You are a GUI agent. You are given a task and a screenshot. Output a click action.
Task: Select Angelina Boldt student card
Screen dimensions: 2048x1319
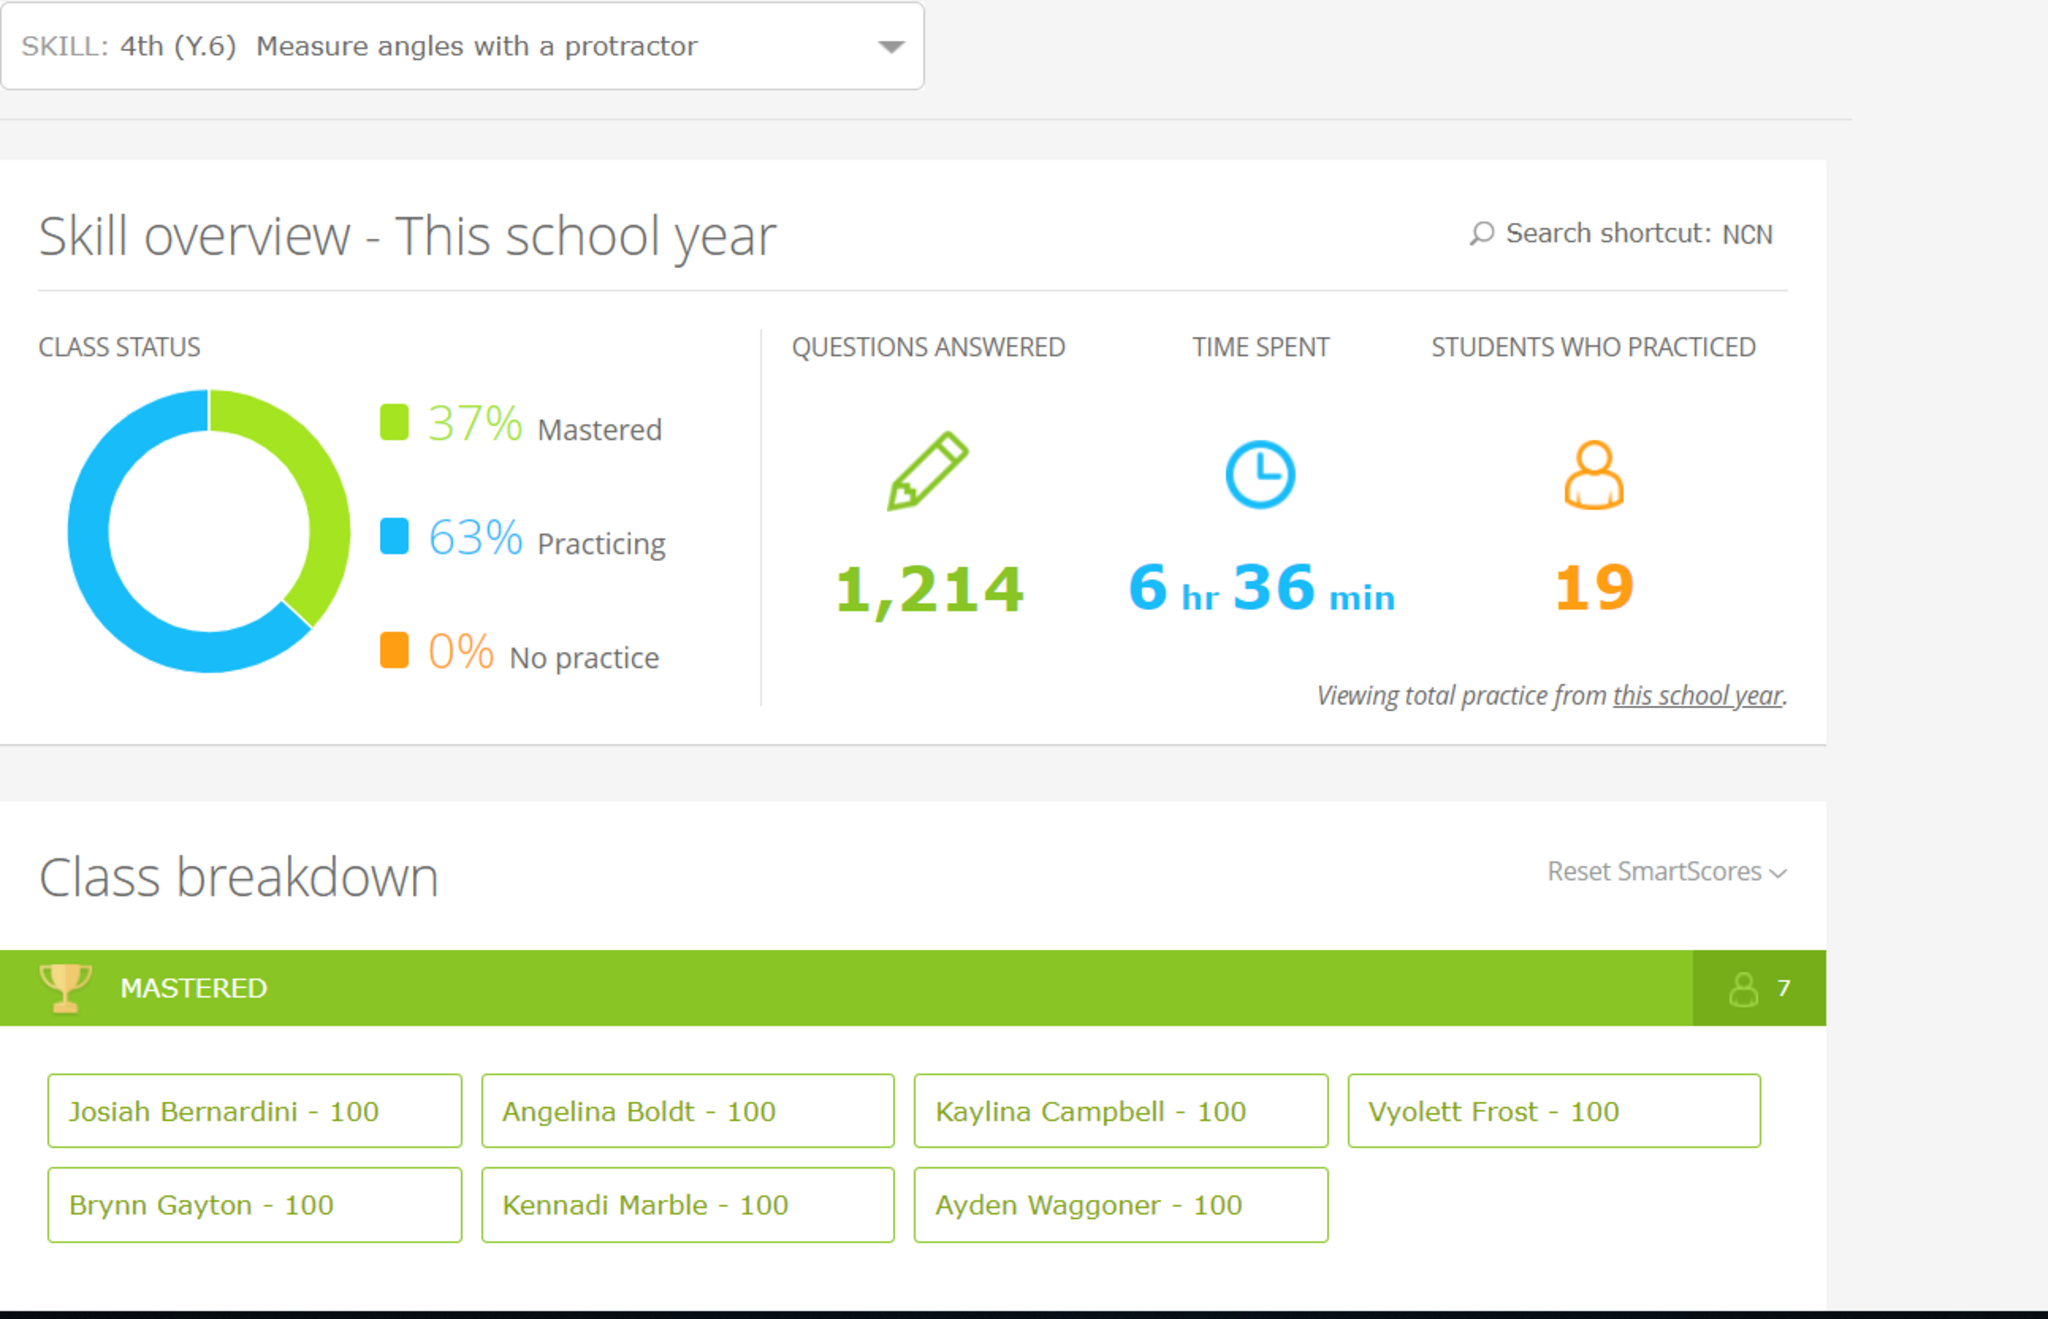[687, 1111]
